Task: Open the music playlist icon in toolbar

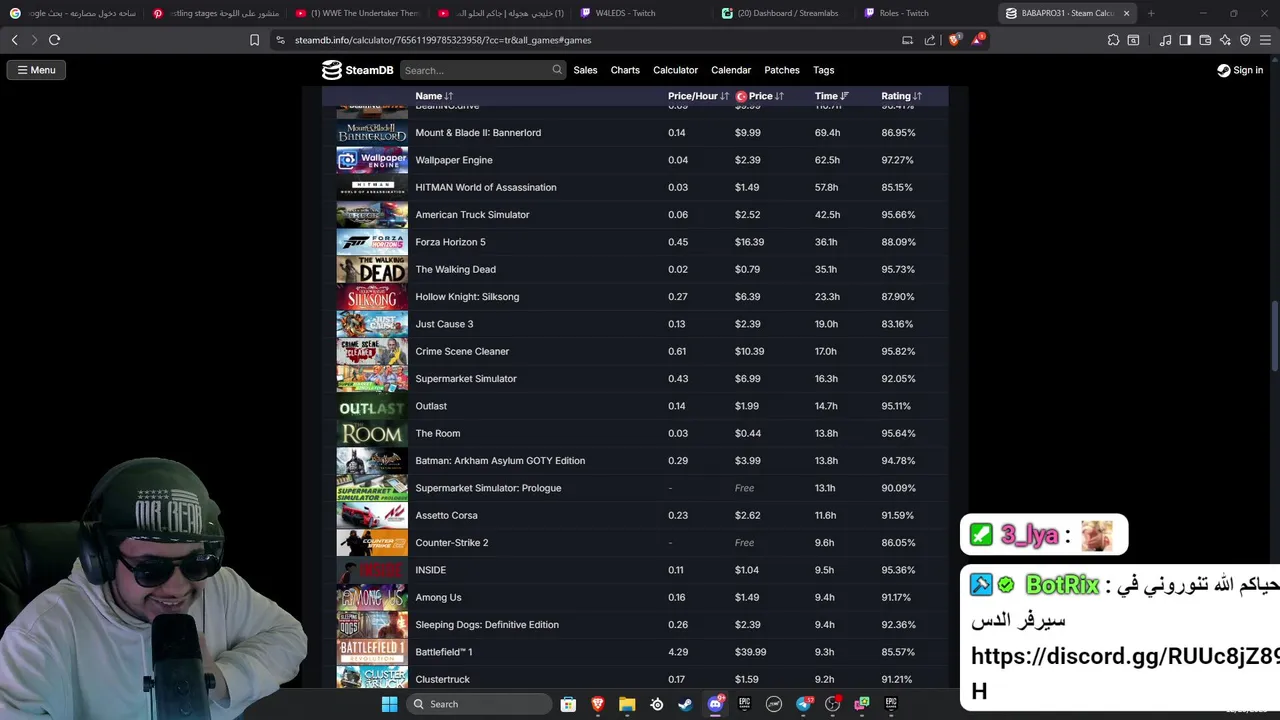Action: pos(1165,40)
